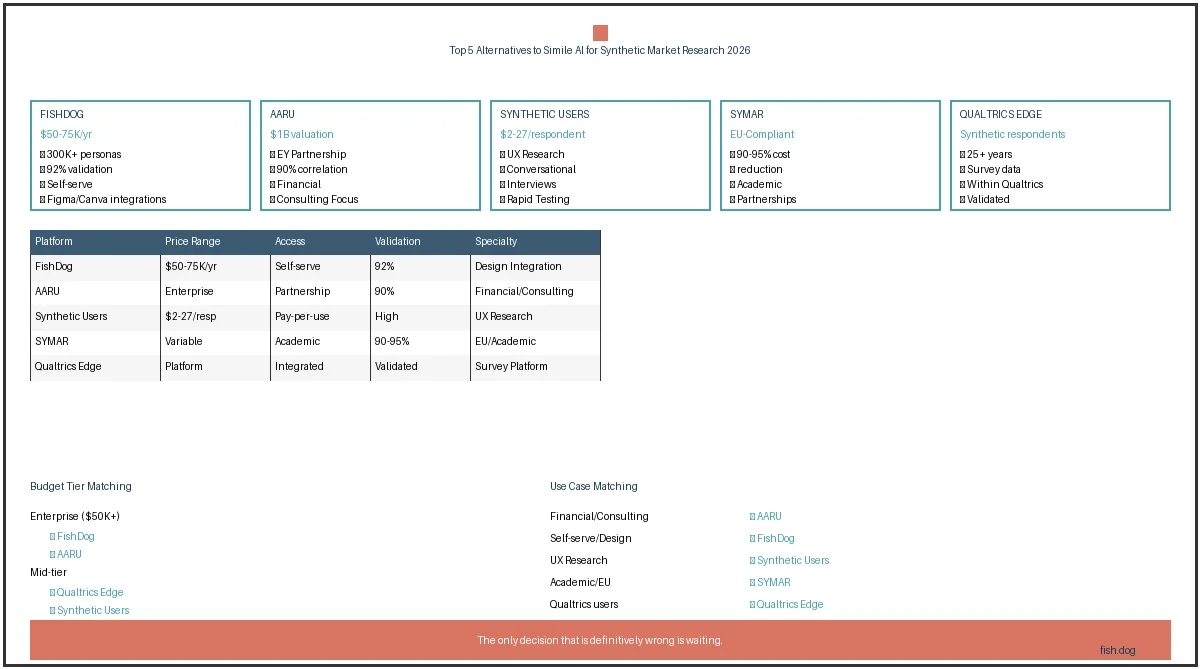
Task: Click the 25+ years bullet
Action: coord(986,154)
